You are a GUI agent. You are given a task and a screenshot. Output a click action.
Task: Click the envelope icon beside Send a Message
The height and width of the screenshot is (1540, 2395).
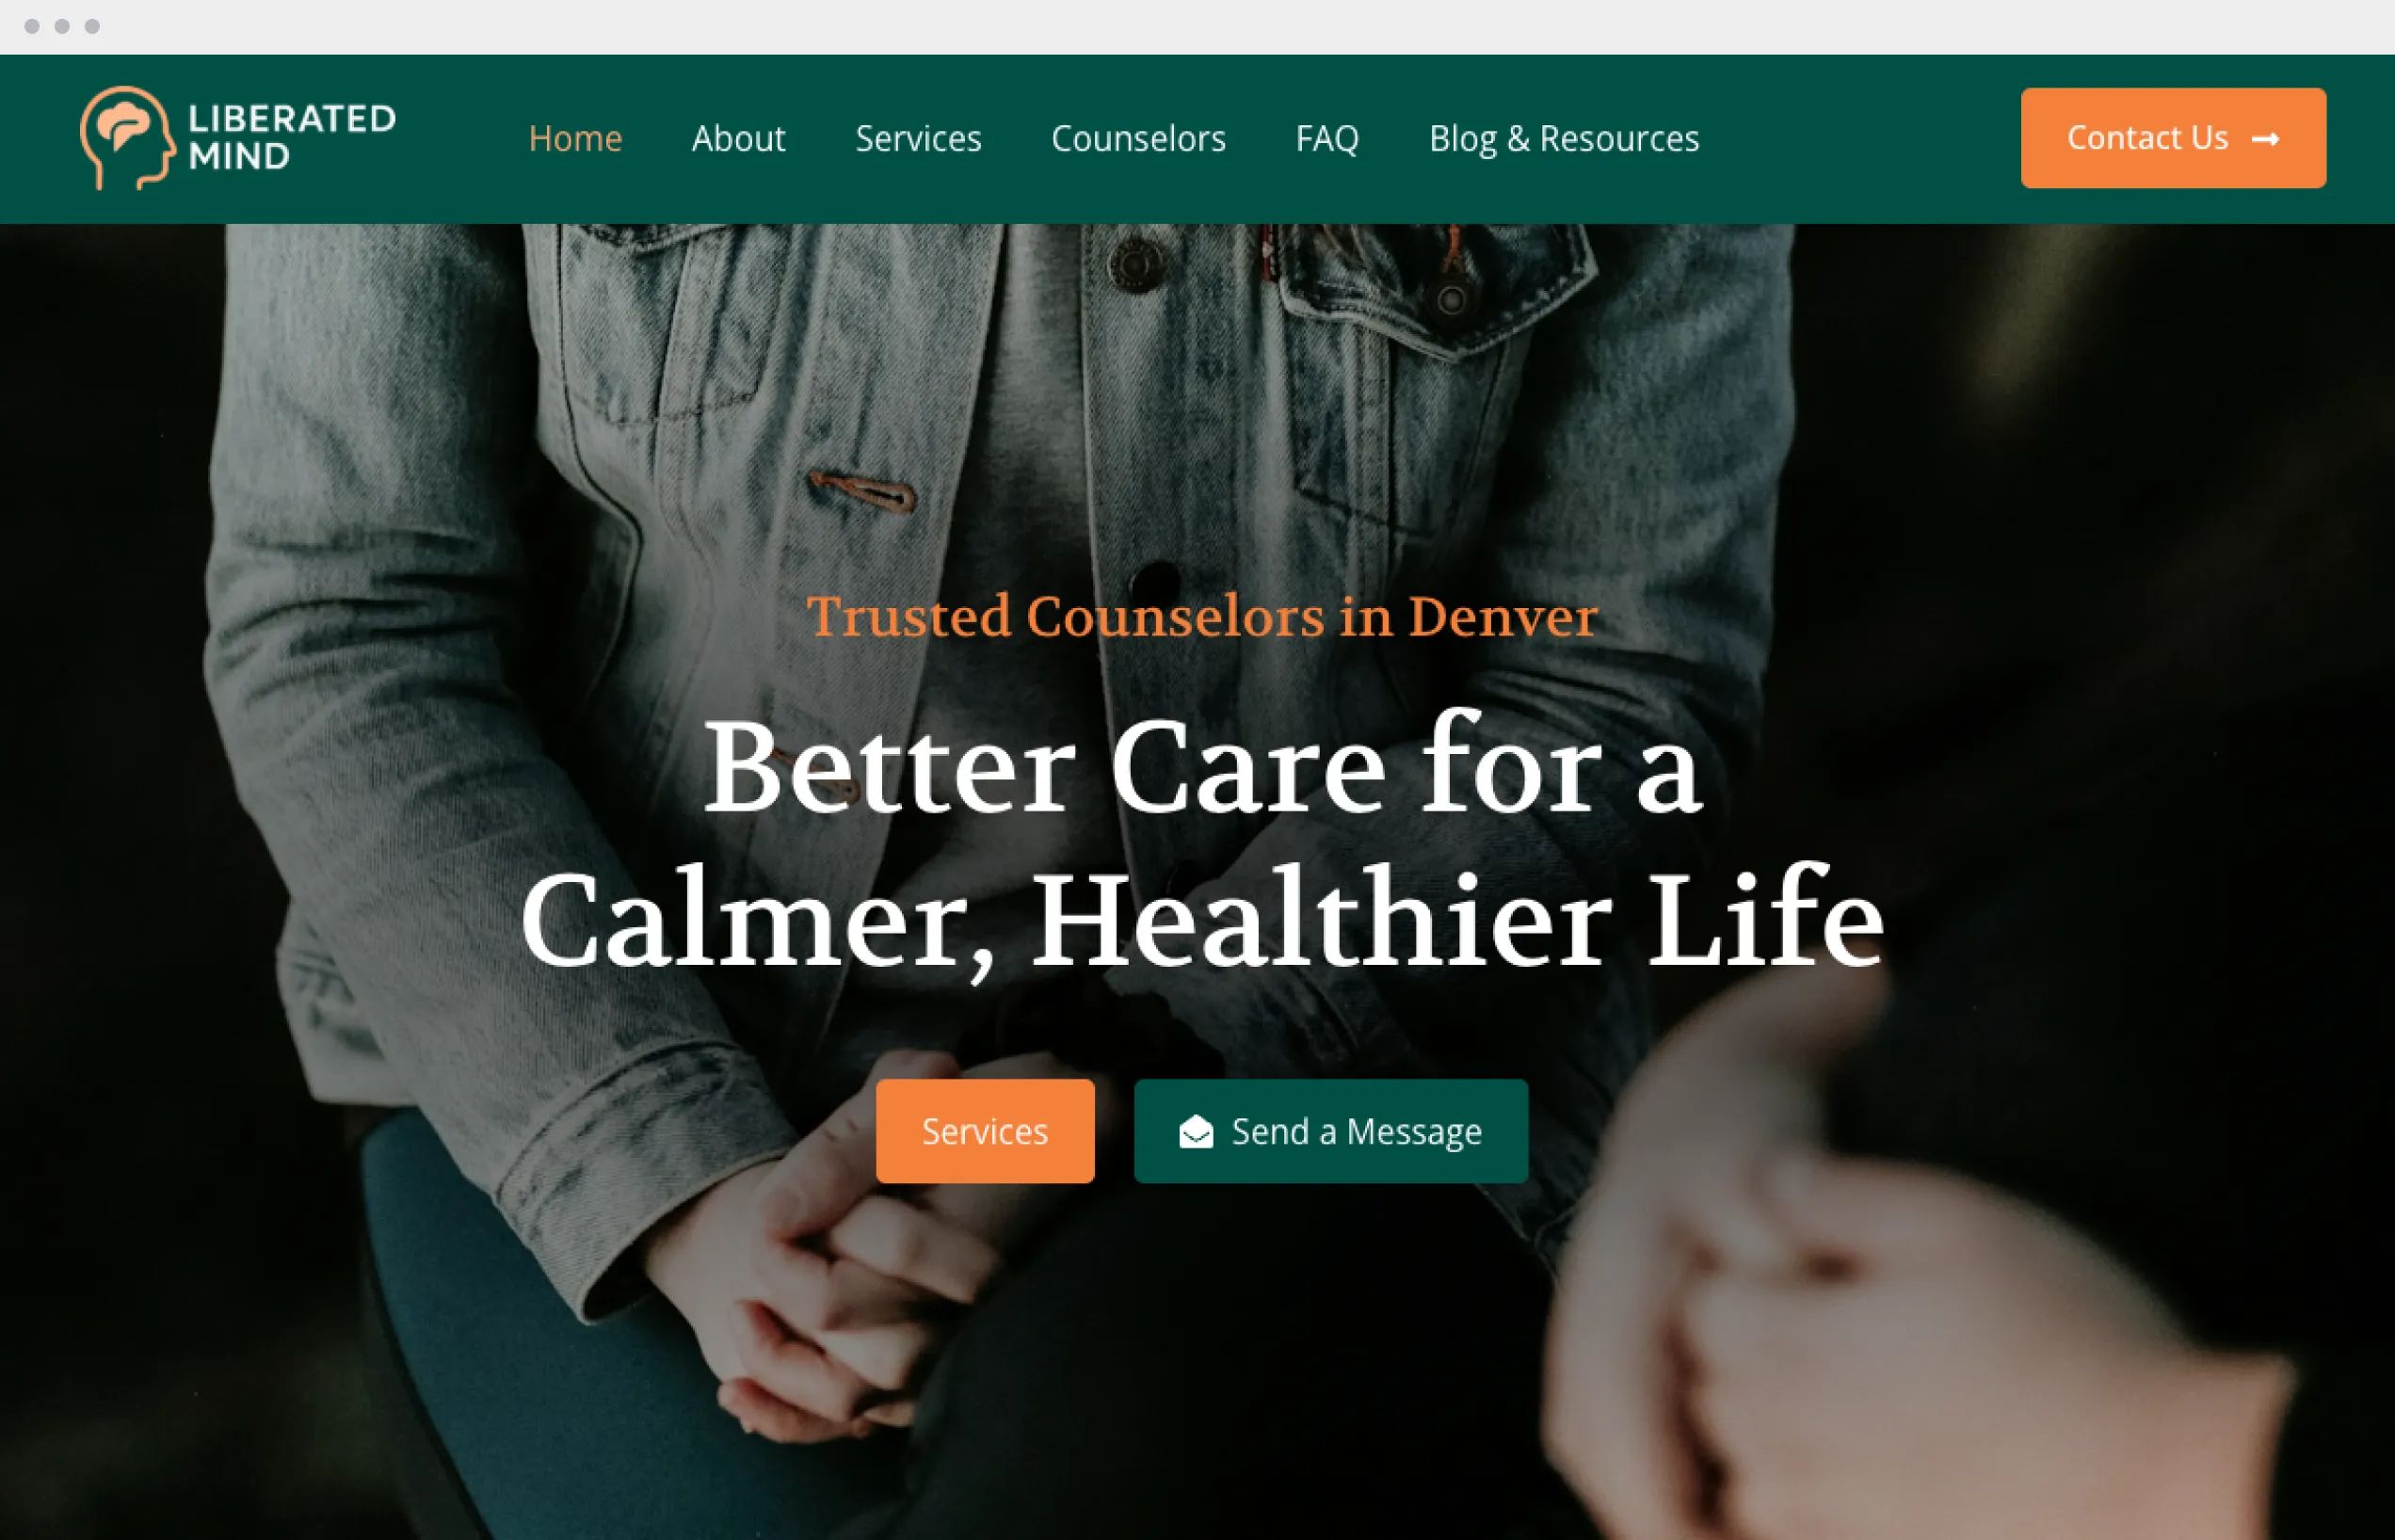(1196, 1131)
